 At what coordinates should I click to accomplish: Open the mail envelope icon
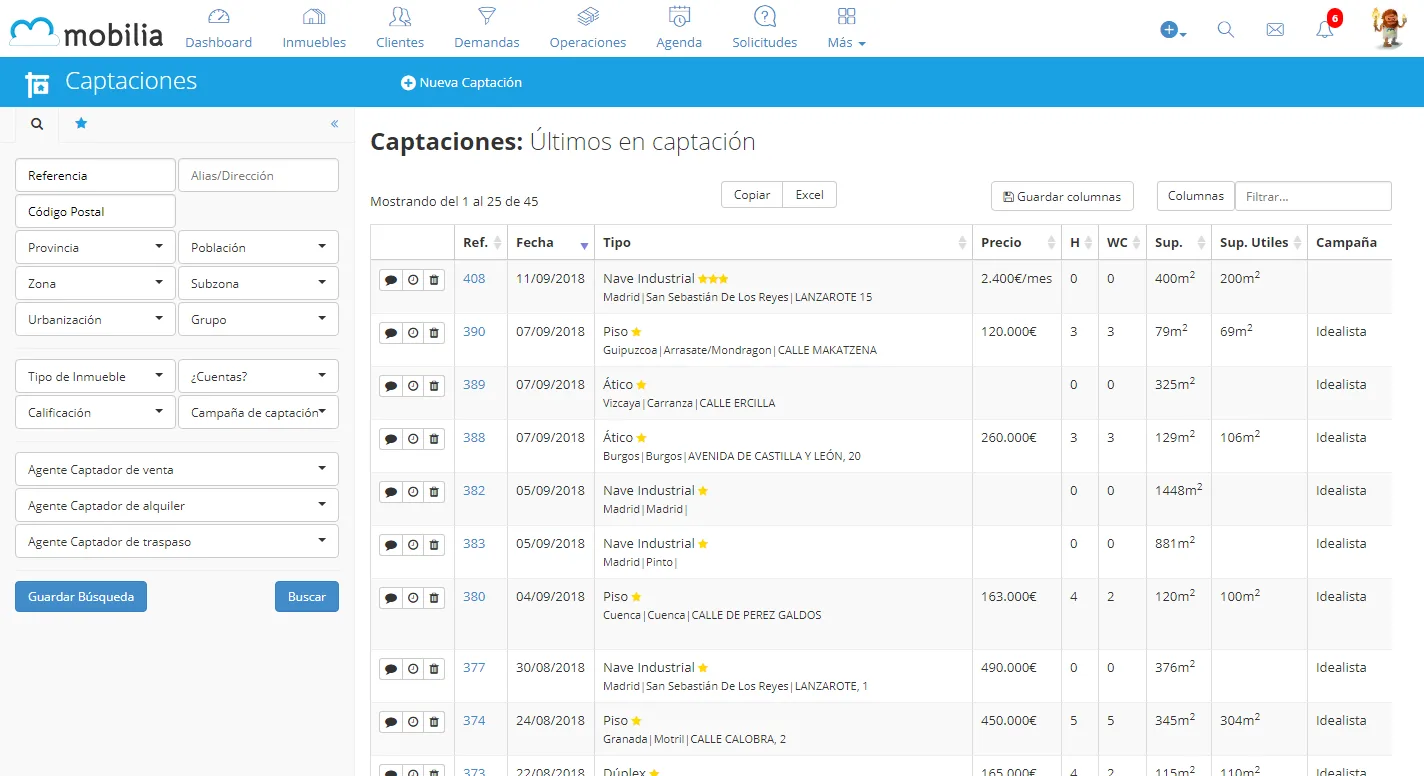click(1275, 30)
